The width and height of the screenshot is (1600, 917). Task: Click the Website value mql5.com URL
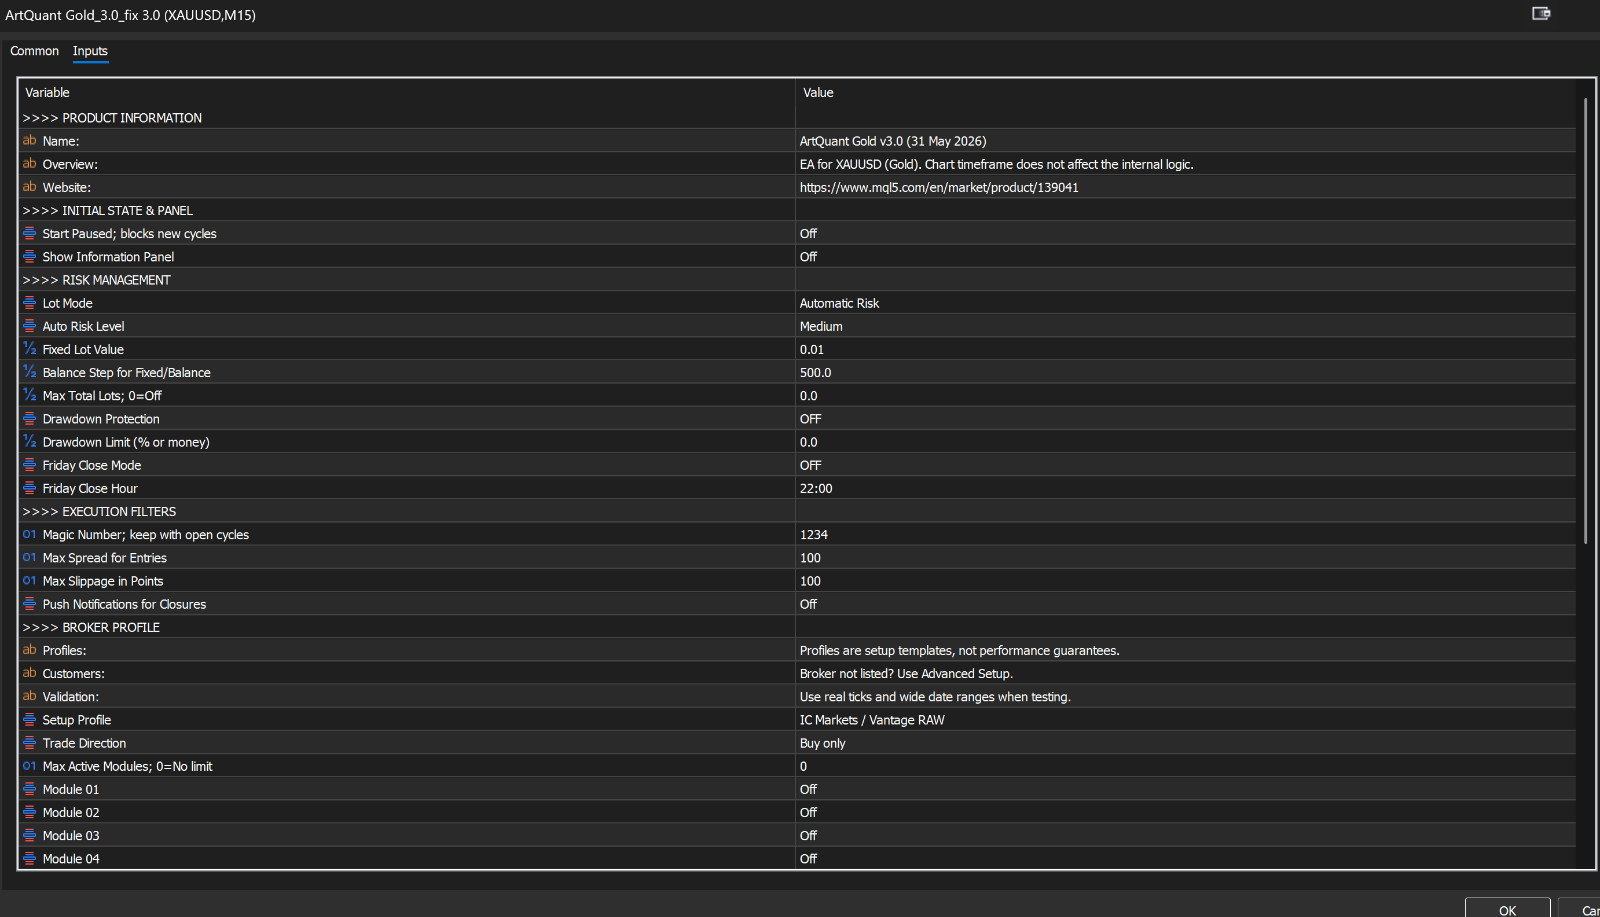939,187
